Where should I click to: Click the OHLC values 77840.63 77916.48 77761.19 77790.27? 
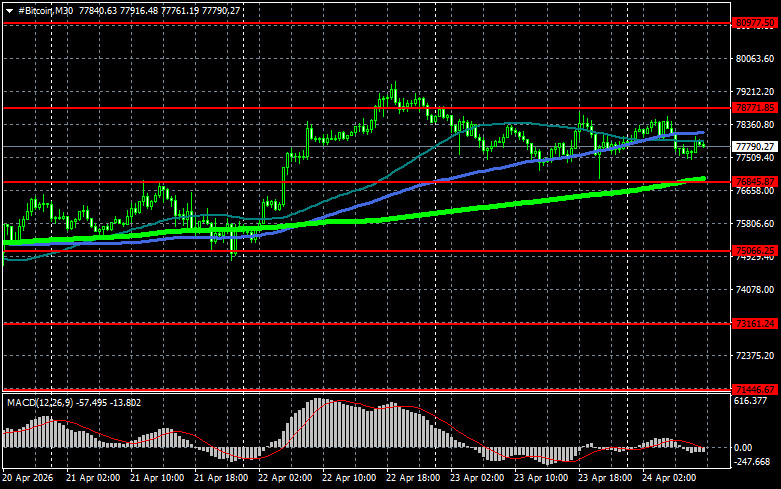[159, 10]
